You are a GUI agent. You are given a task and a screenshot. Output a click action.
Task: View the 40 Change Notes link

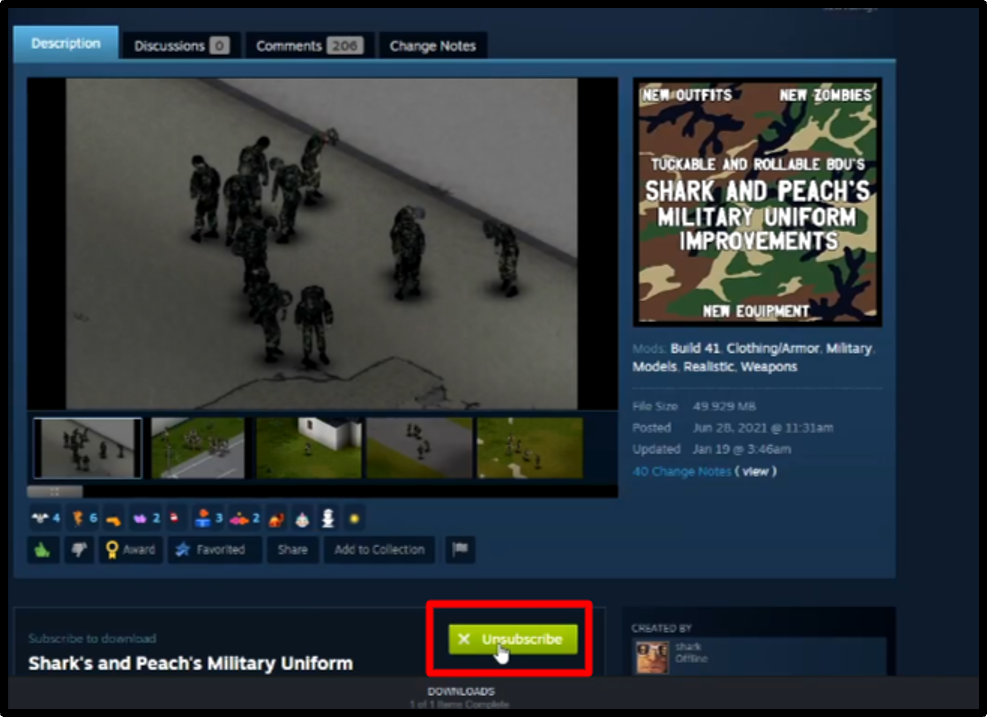click(x=681, y=471)
